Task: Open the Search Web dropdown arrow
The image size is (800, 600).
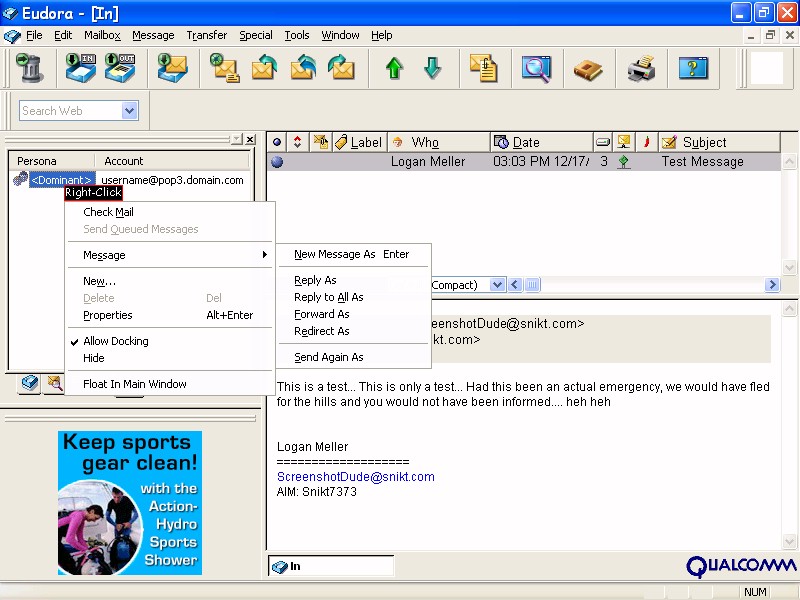Action: tap(130, 110)
